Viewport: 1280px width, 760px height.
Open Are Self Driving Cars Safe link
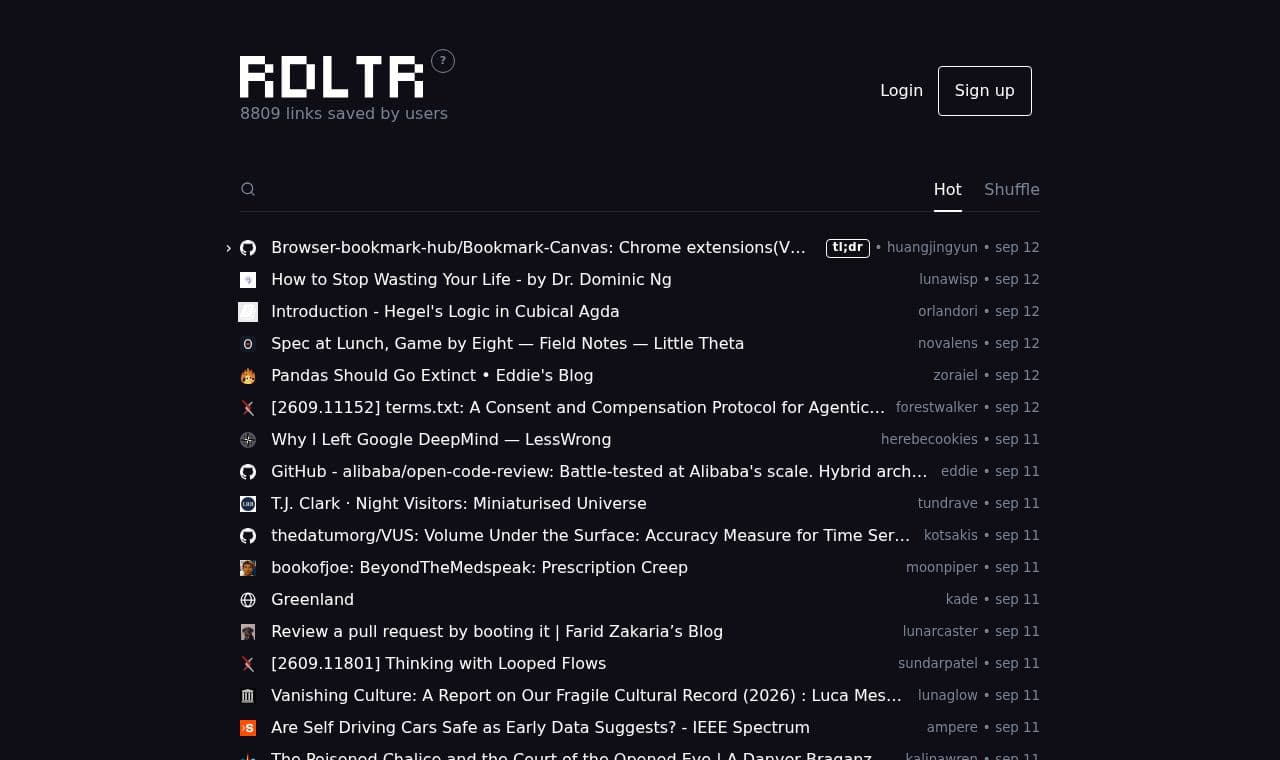(x=540, y=728)
